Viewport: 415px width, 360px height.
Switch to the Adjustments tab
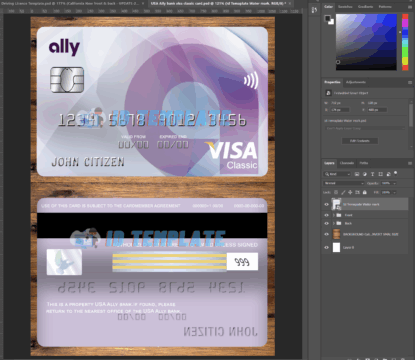pyautogui.click(x=356, y=82)
